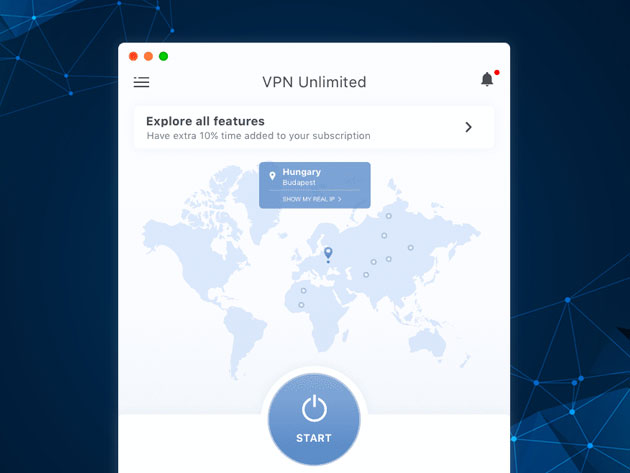Minimize the window with the orange button
630x473 pixels.
(x=148, y=56)
